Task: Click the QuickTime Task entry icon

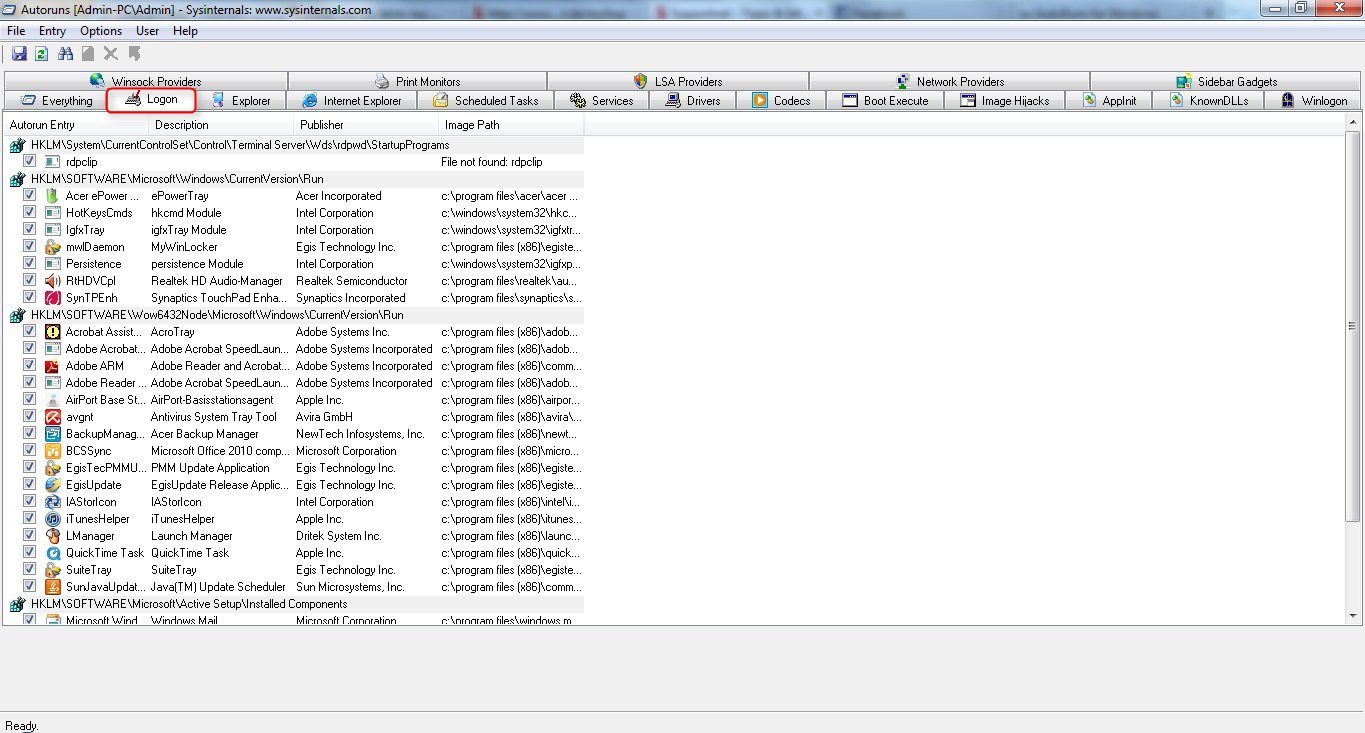Action: 53,553
